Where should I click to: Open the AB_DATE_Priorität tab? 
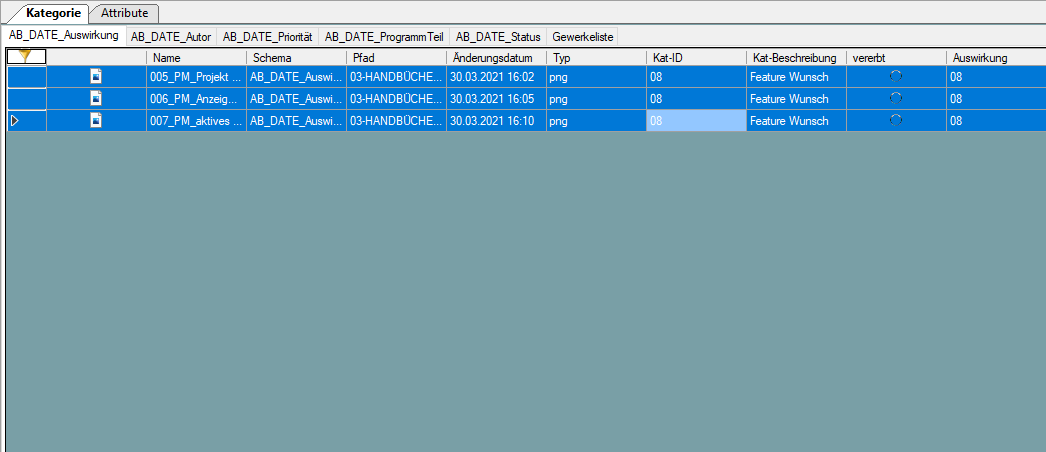268,37
